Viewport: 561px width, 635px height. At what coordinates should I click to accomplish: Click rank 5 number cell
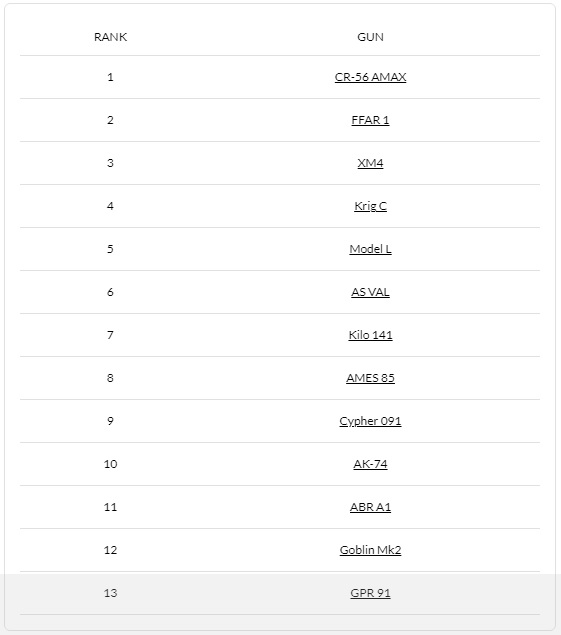[x=110, y=249]
